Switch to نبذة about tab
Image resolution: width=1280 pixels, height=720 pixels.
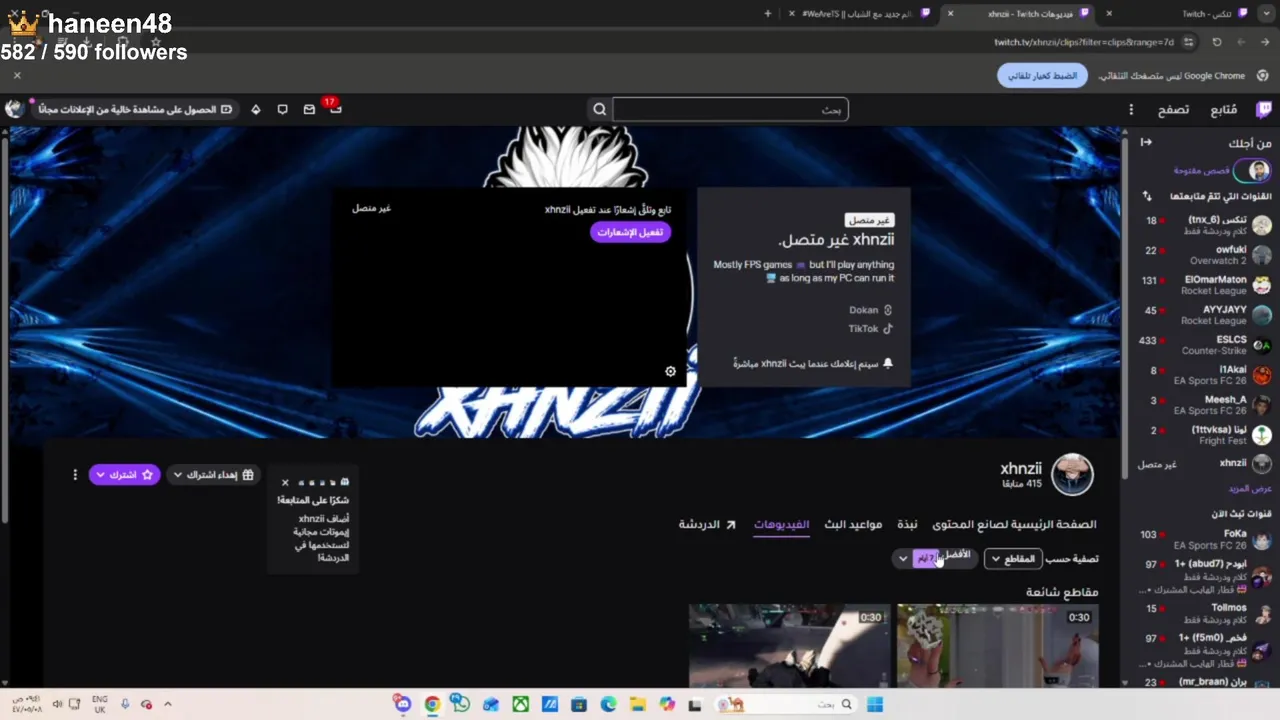click(x=907, y=524)
